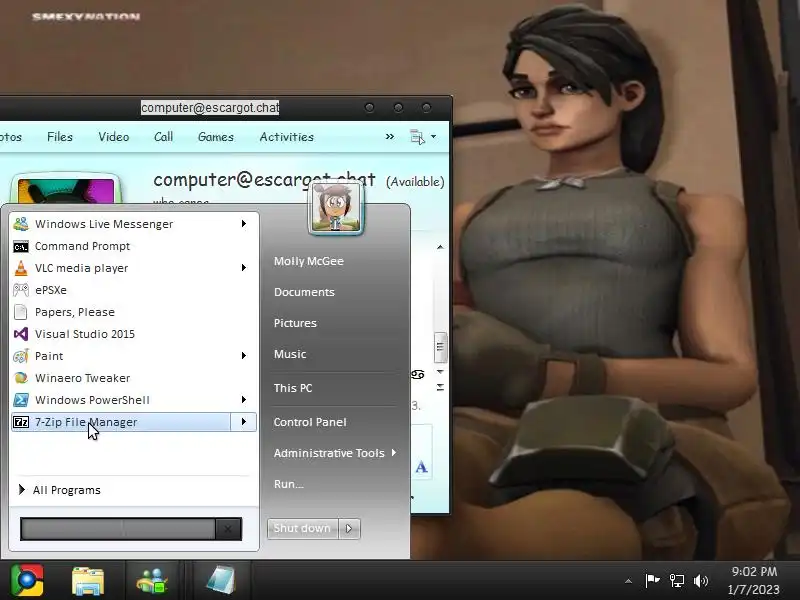This screenshot has width=800, height=600.
Task: Click the Start menu search box
Action: (118, 529)
